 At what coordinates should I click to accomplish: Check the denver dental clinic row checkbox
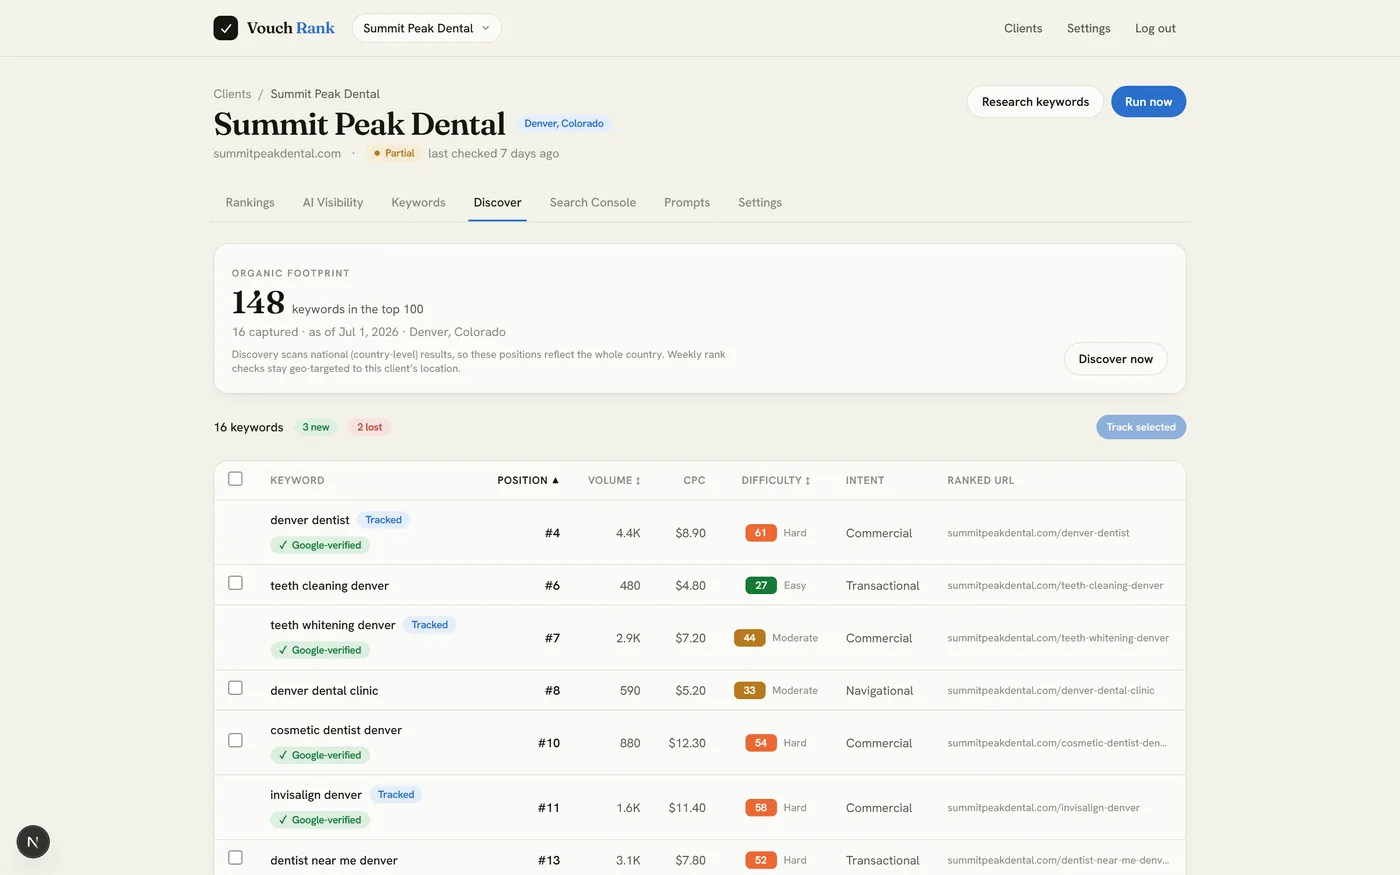coord(235,688)
